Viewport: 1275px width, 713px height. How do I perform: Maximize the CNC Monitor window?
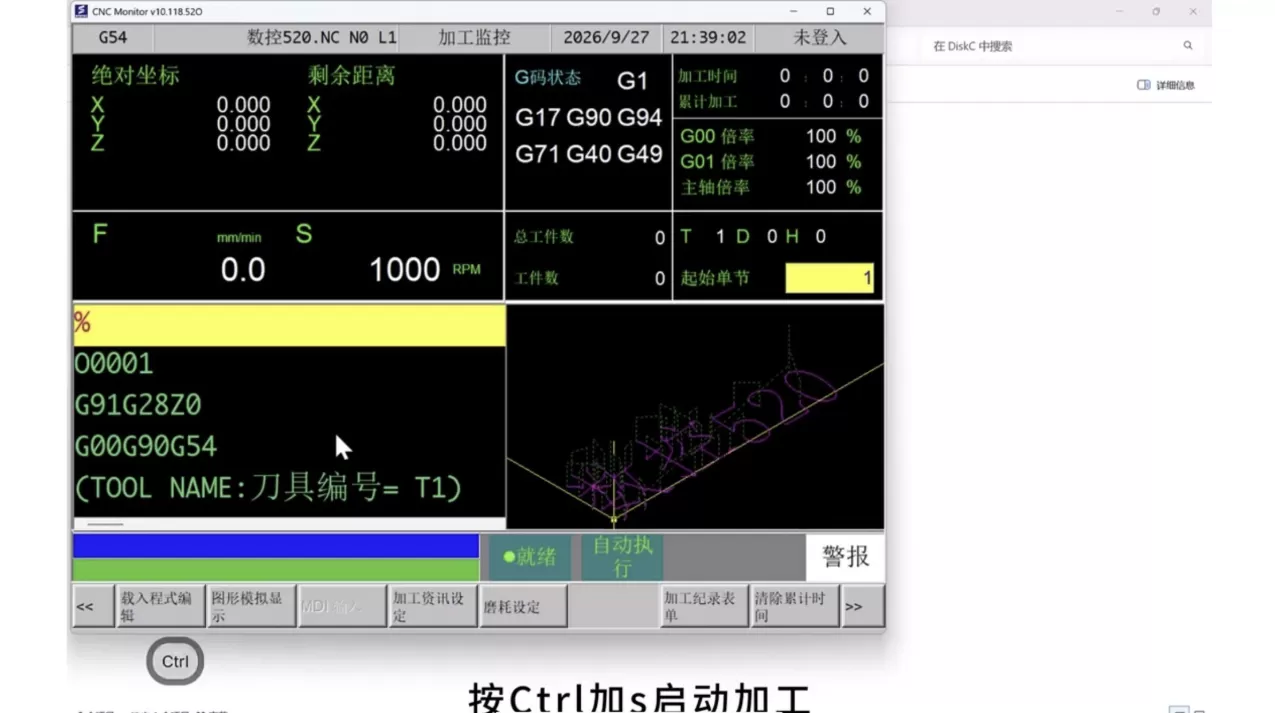click(x=830, y=11)
